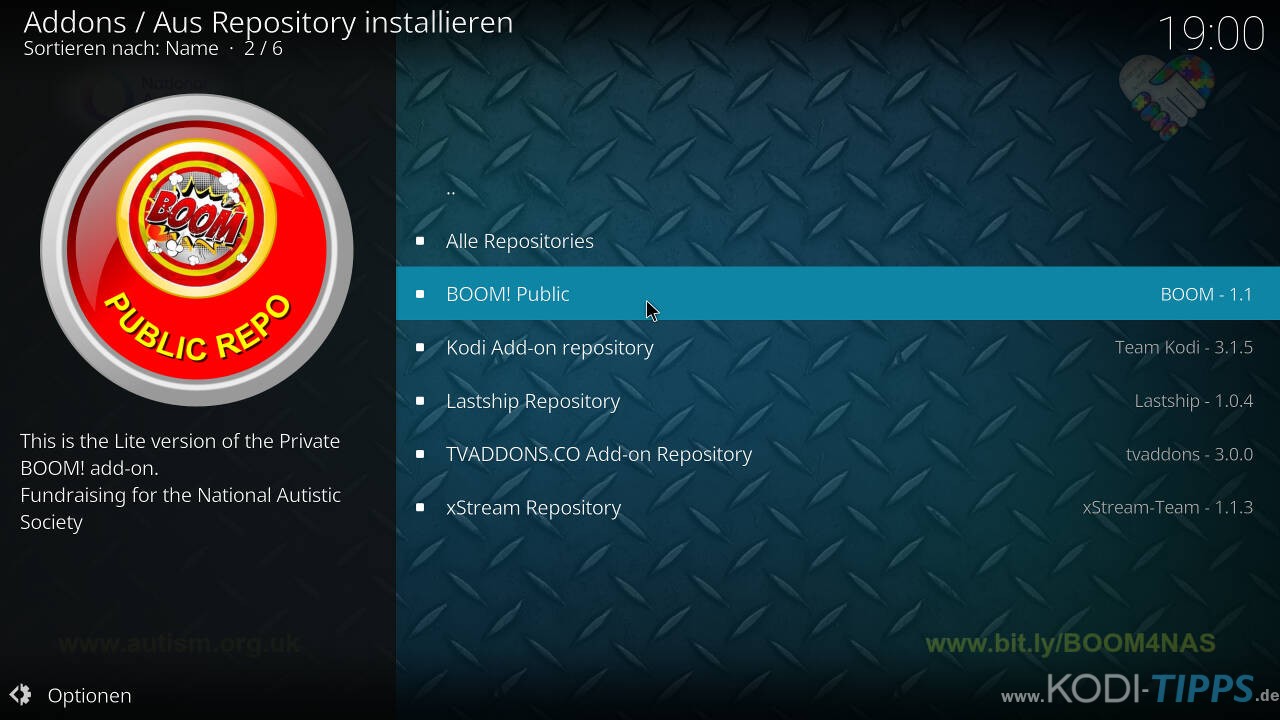Click the 'Lastship - 1.0.4' version text
This screenshot has height=720, width=1280.
1193,400
